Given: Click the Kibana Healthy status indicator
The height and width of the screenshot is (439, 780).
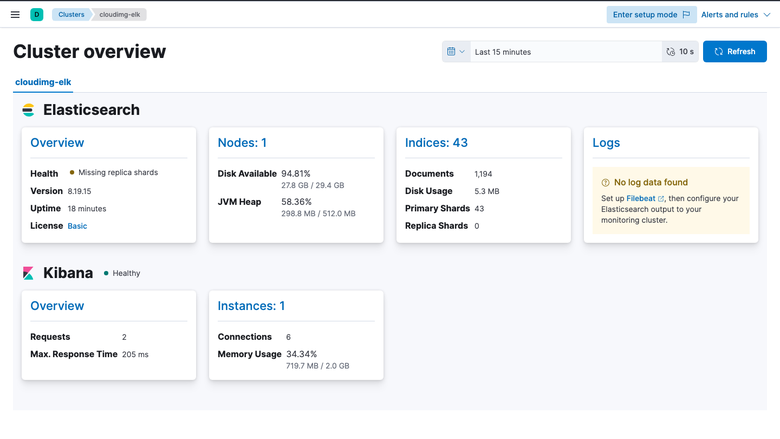Looking at the screenshot, I should click(122, 273).
